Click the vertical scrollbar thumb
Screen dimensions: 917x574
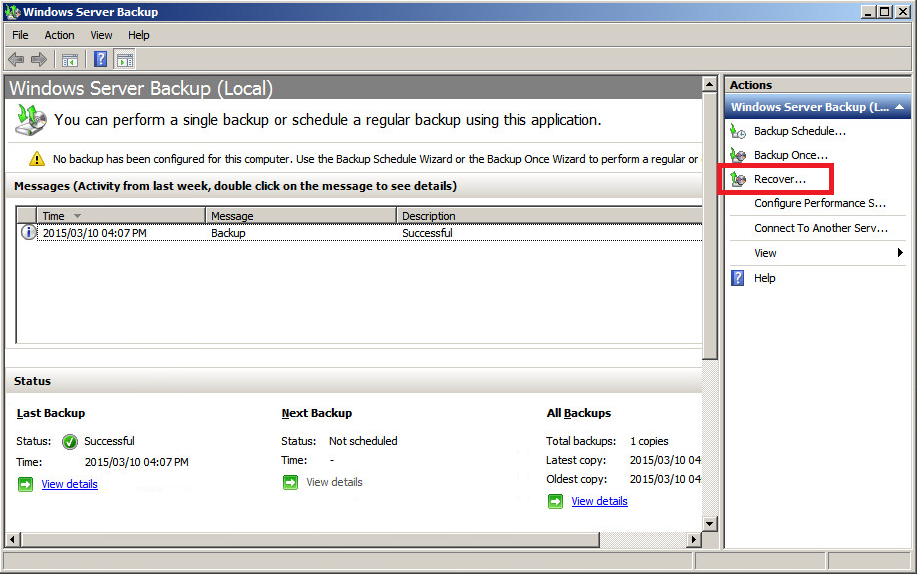(x=709, y=225)
